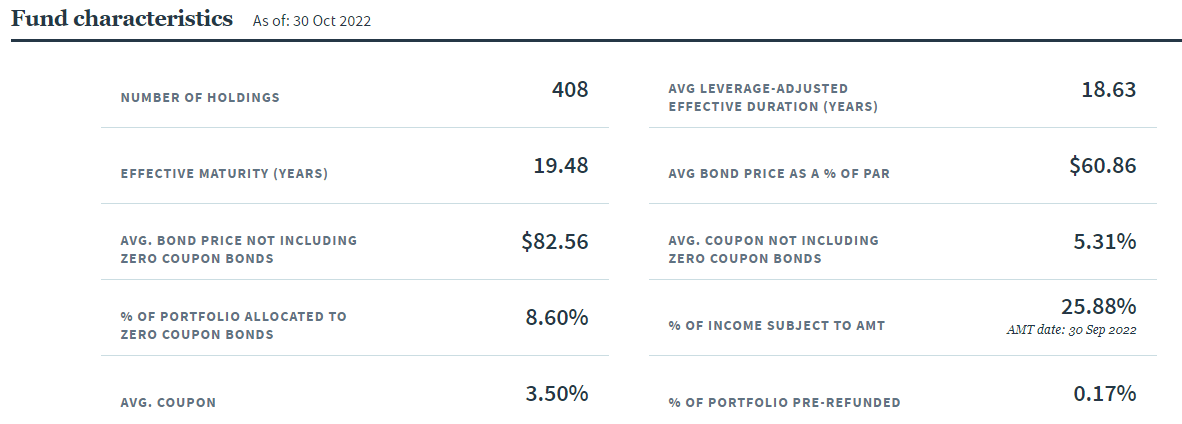Select the $60.86 bond price value

point(1103,165)
